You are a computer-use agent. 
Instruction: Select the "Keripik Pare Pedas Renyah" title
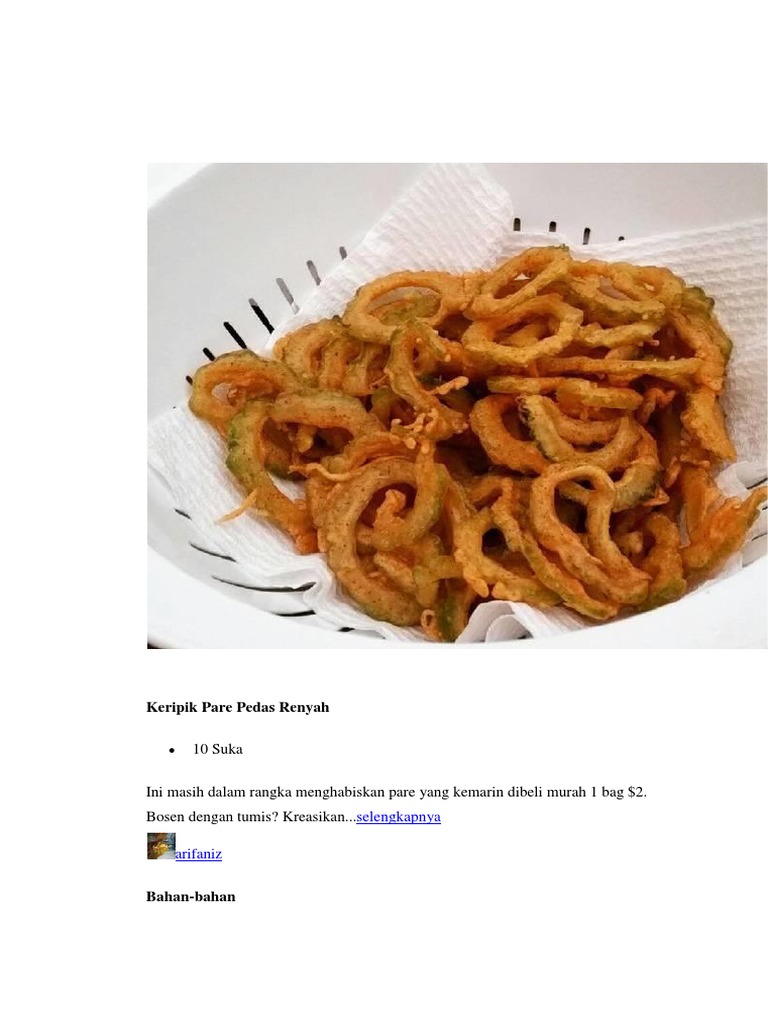tap(238, 707)
